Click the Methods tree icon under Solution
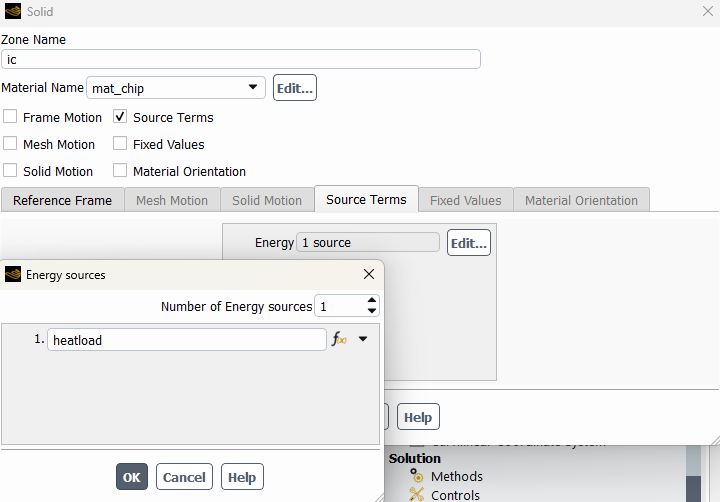720x502 pixels. click(417, 477)
